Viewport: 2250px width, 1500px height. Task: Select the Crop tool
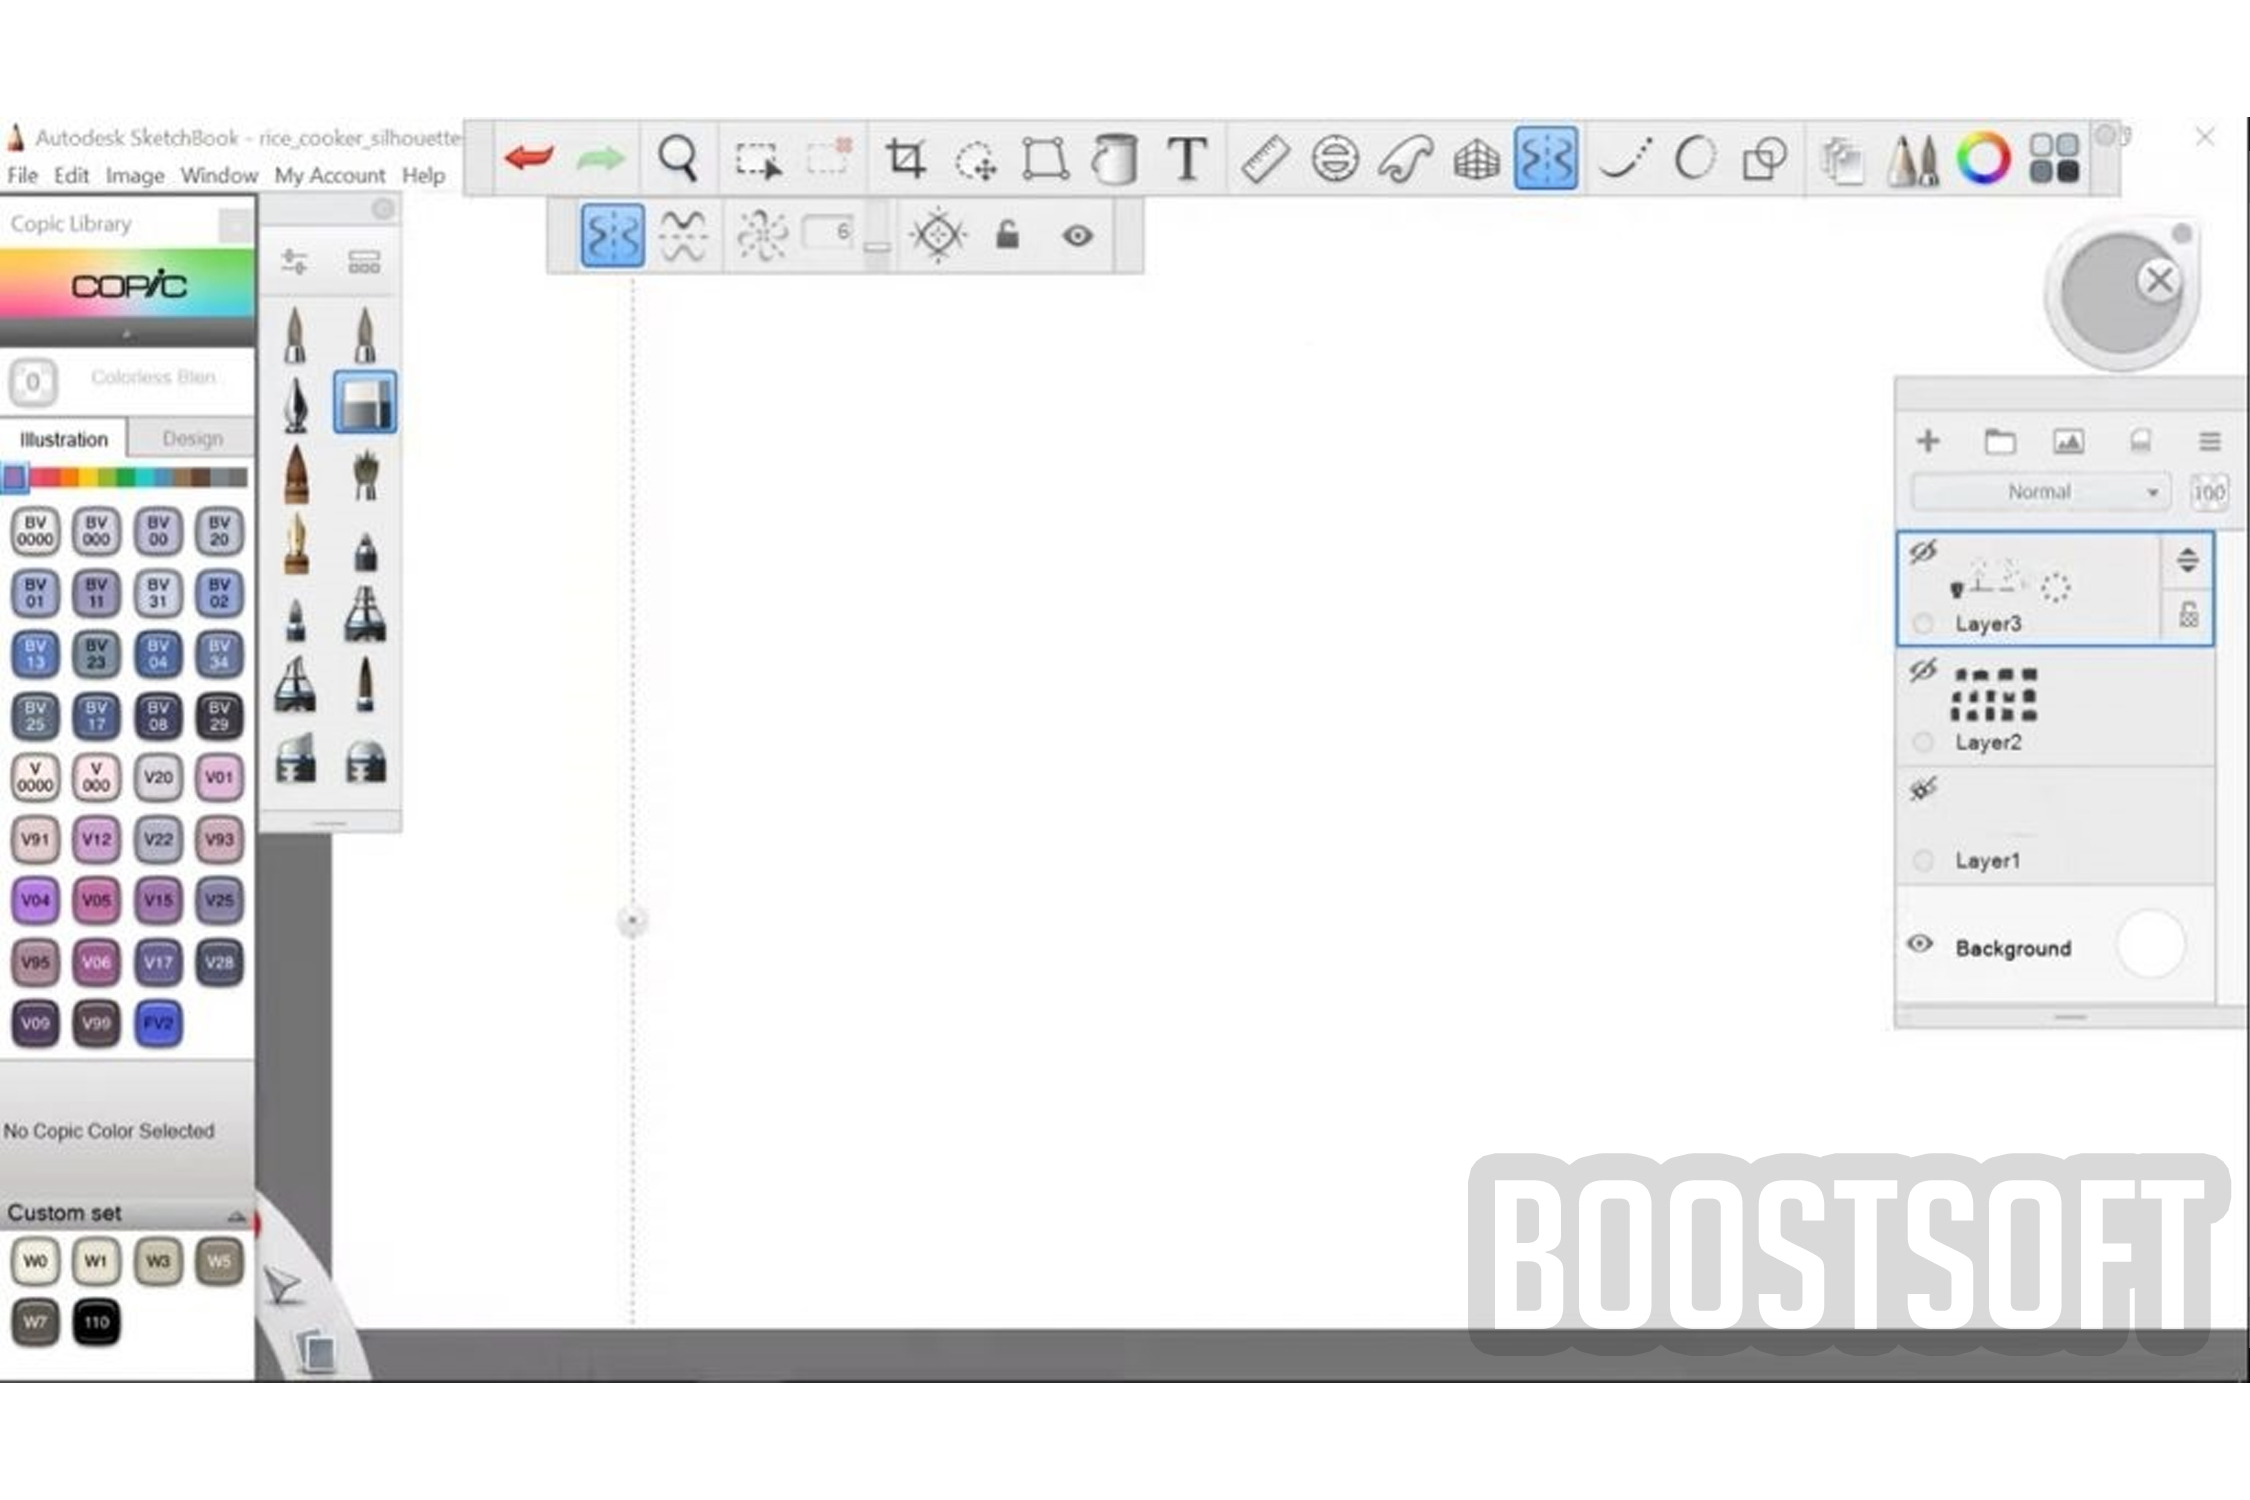905,159
